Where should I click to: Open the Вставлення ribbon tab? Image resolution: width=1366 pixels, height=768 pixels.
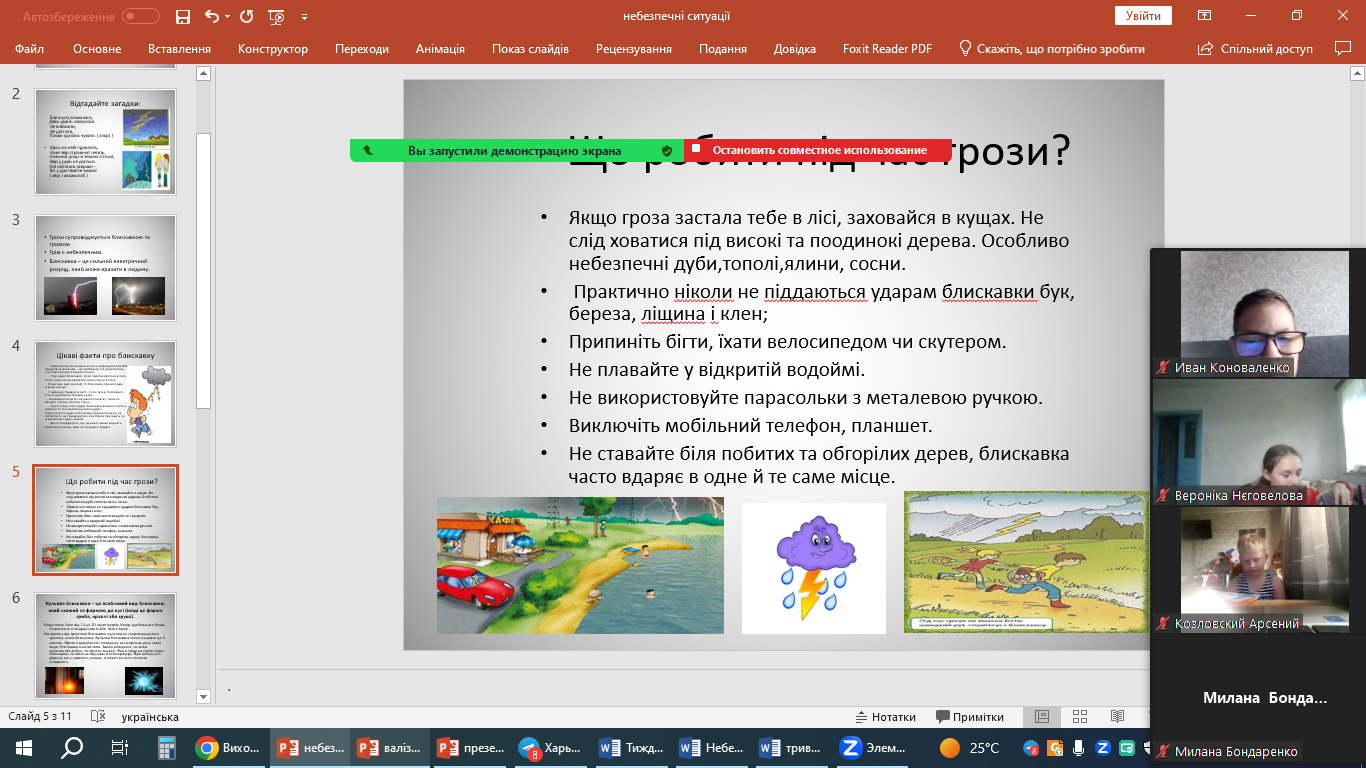point(179,49)
